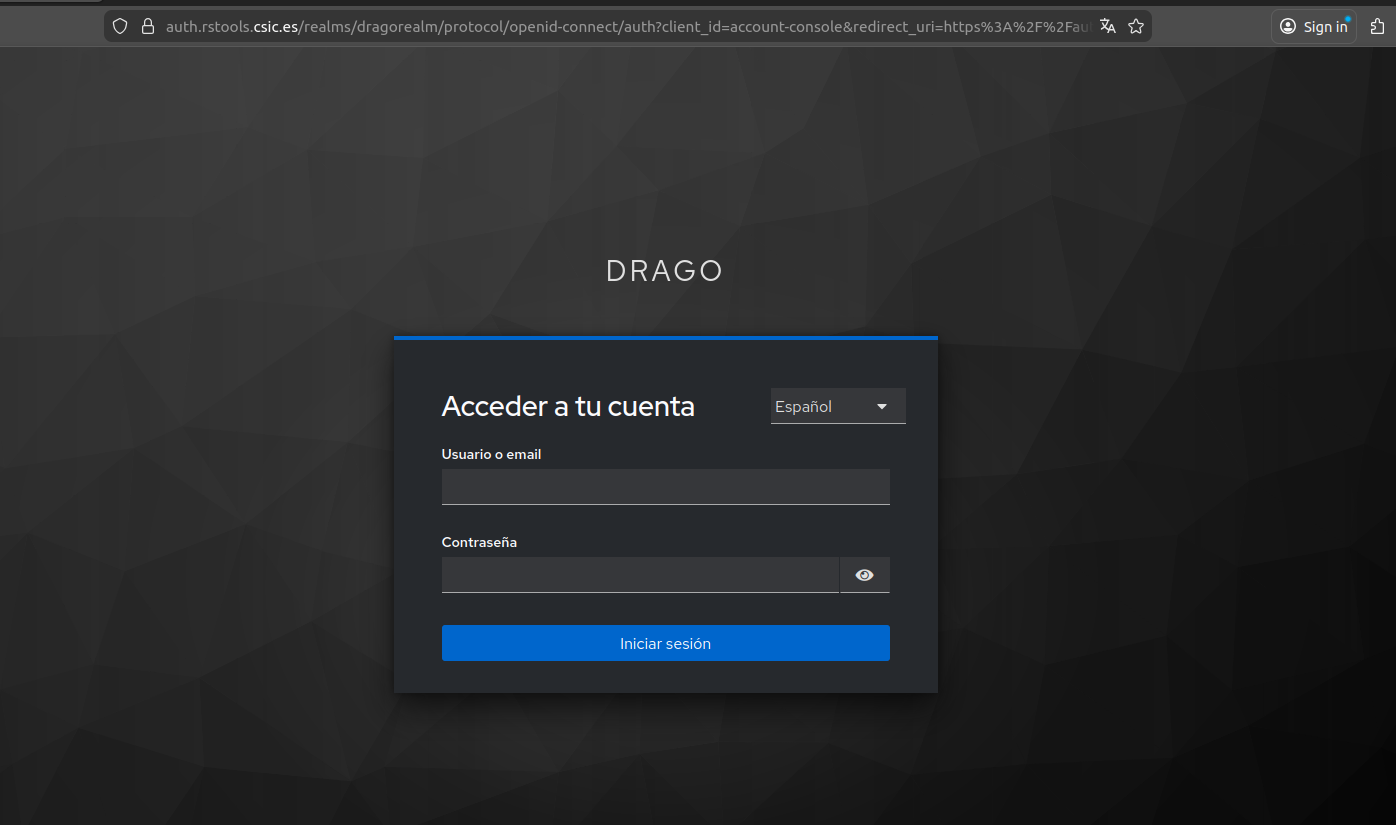Click the csic.es domain in address bar
Image resolution: width=1396 pixels, height=825 pixels.
point(276,26)
